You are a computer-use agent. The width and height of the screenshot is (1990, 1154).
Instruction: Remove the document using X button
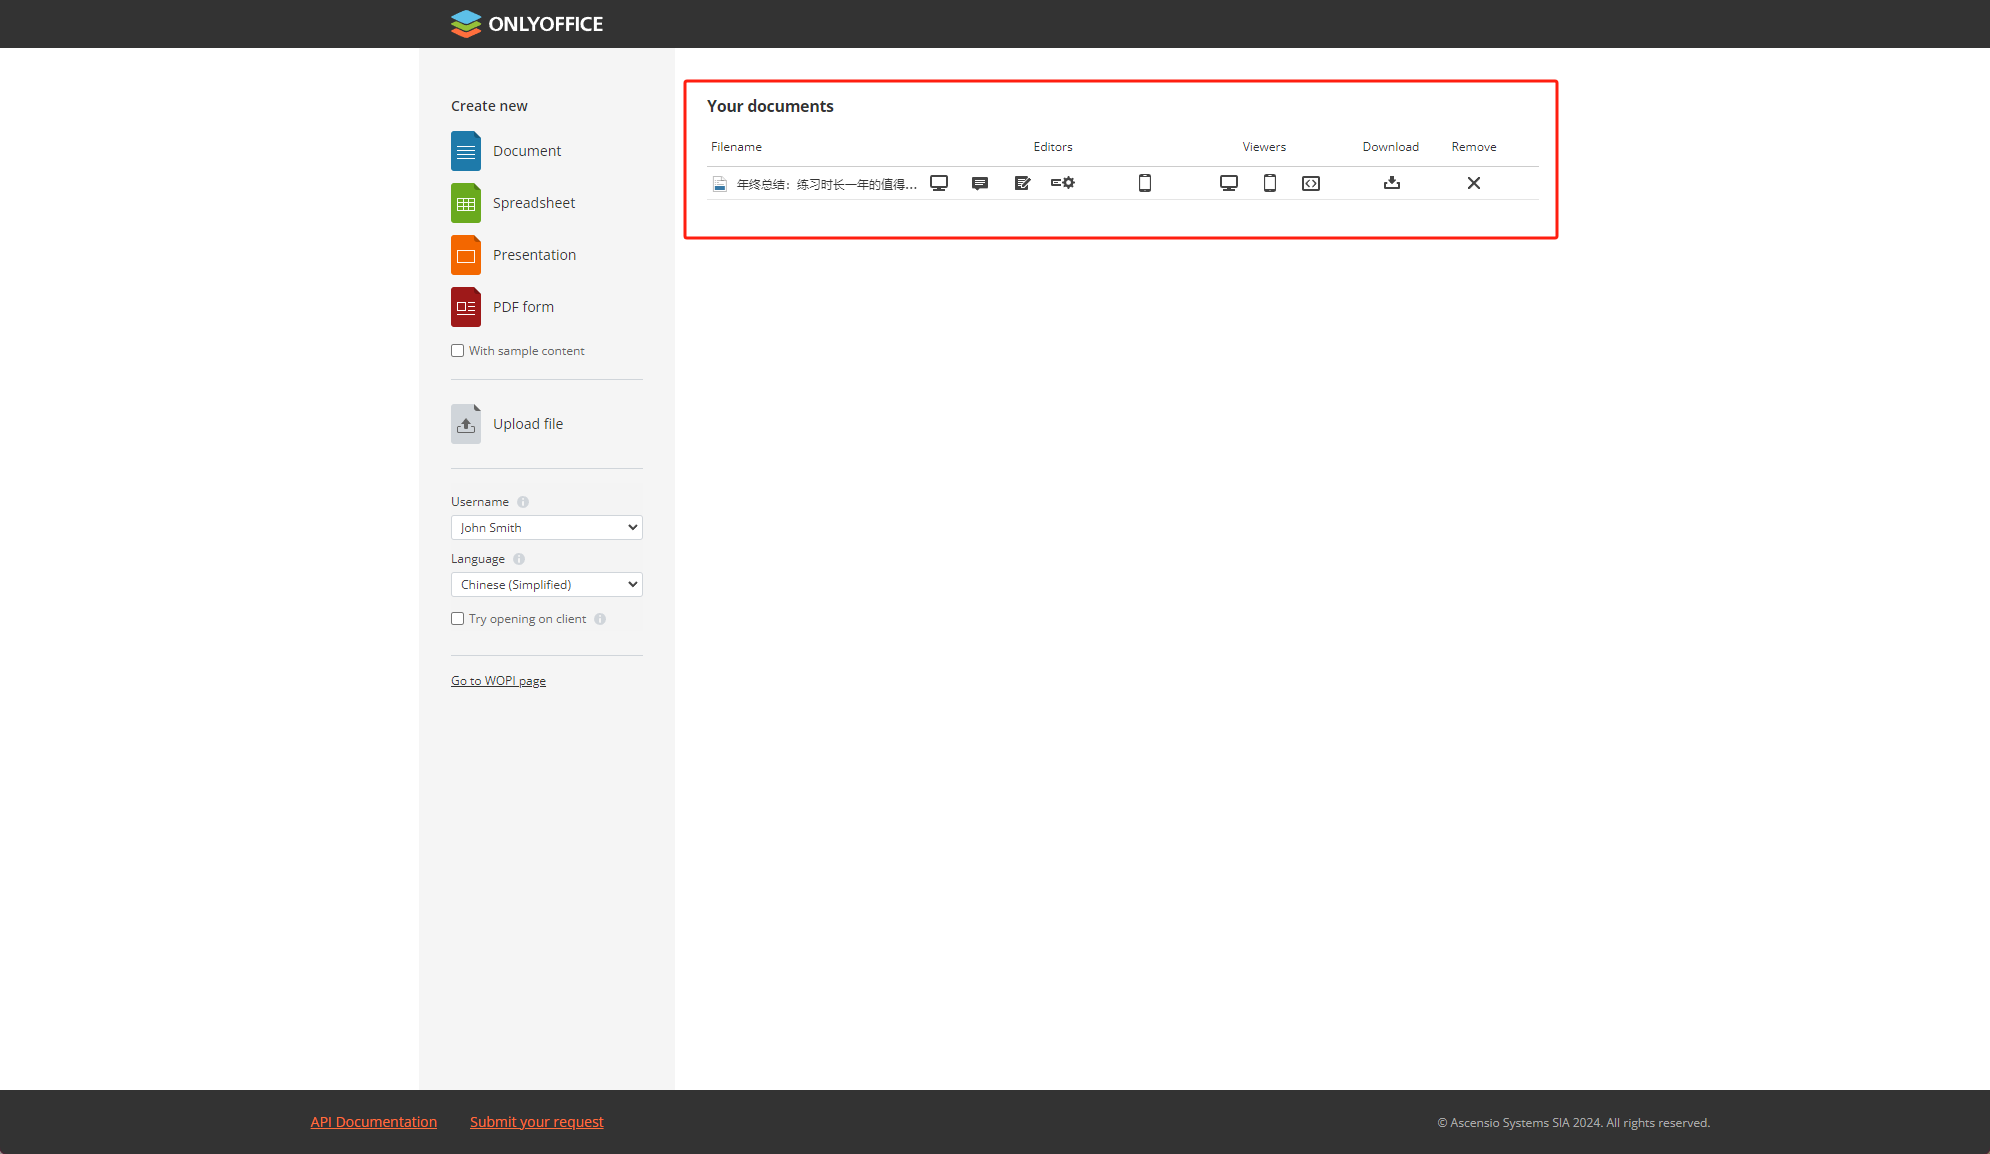1474,183
